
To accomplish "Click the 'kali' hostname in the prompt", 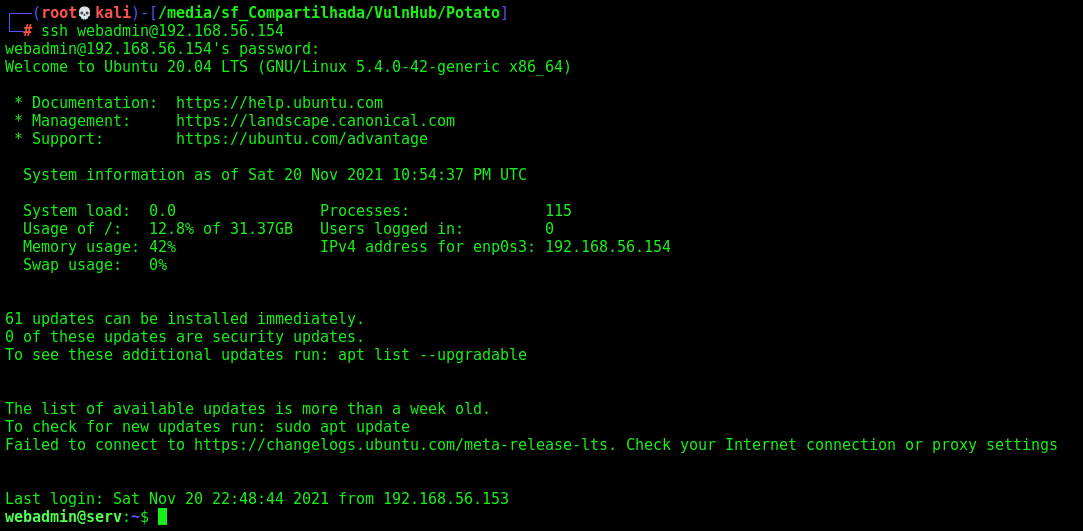I will pyautogui.click(x=113, y=13).
